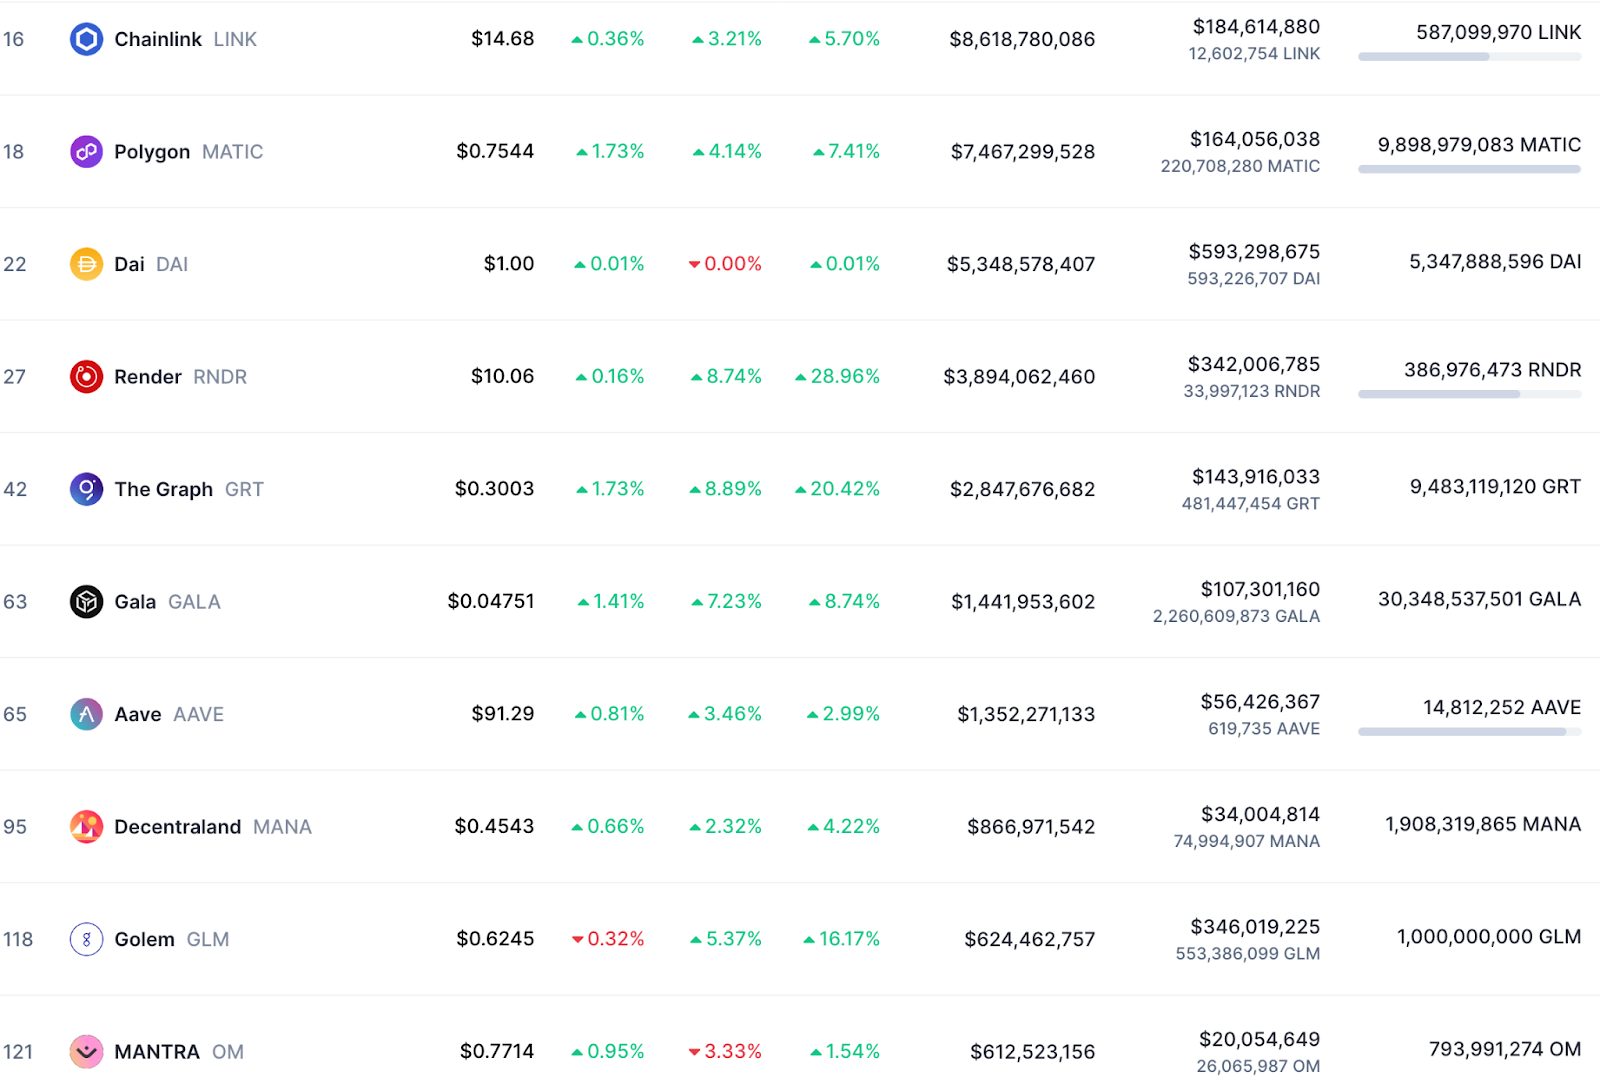The height and width of the screenshot is (1076, 1600).
Task: Click Dai 24h volume $593,298,675
Action: (1254, 252)
